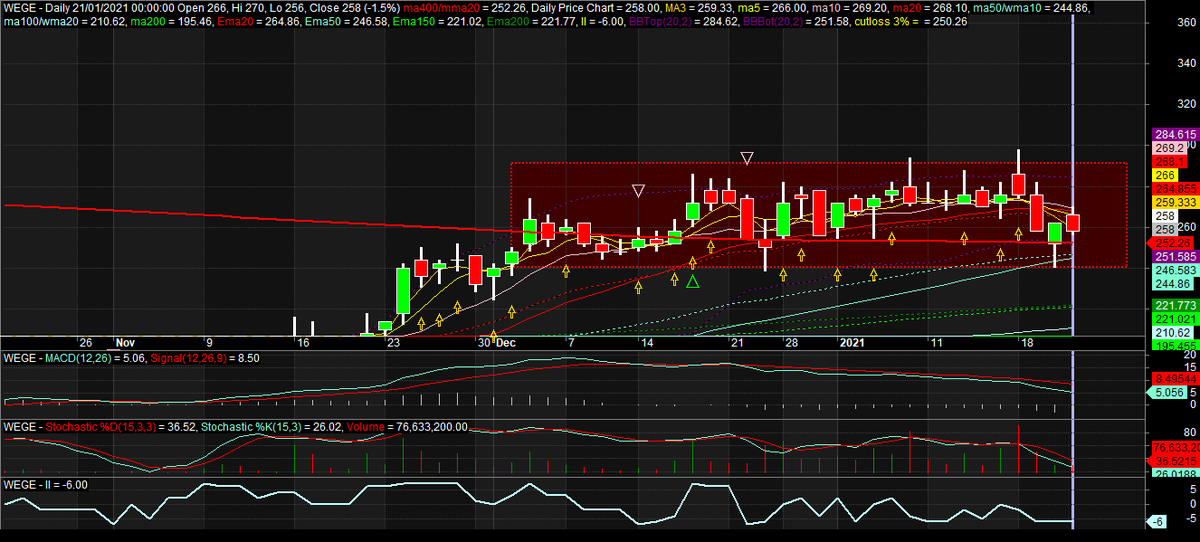Click the 'Volume = 76,633,200.00' pane label
The height and width of the screenshot is (542, 1200).
tap(408, 427)
